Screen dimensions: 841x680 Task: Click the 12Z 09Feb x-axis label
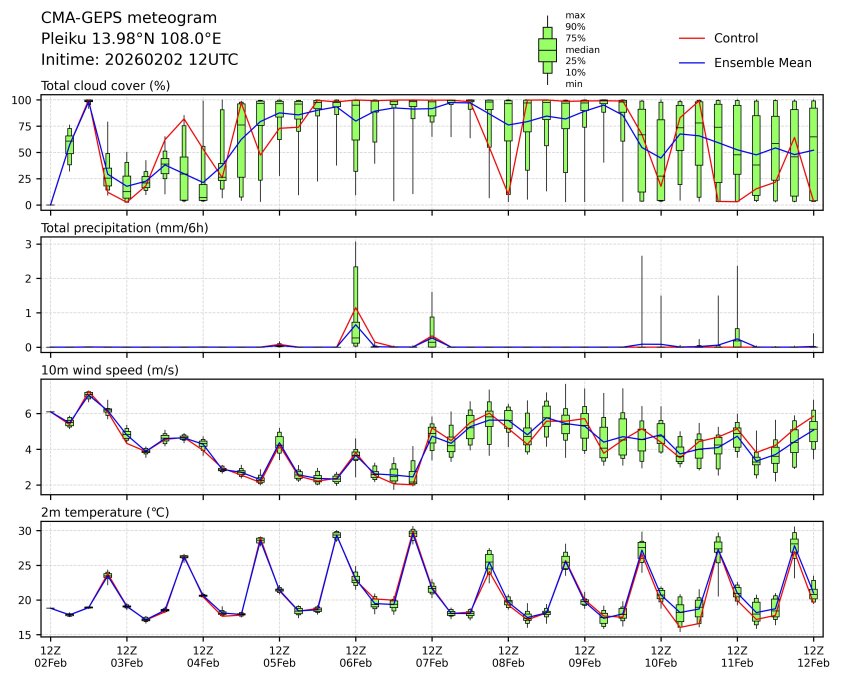click(584, 656)
